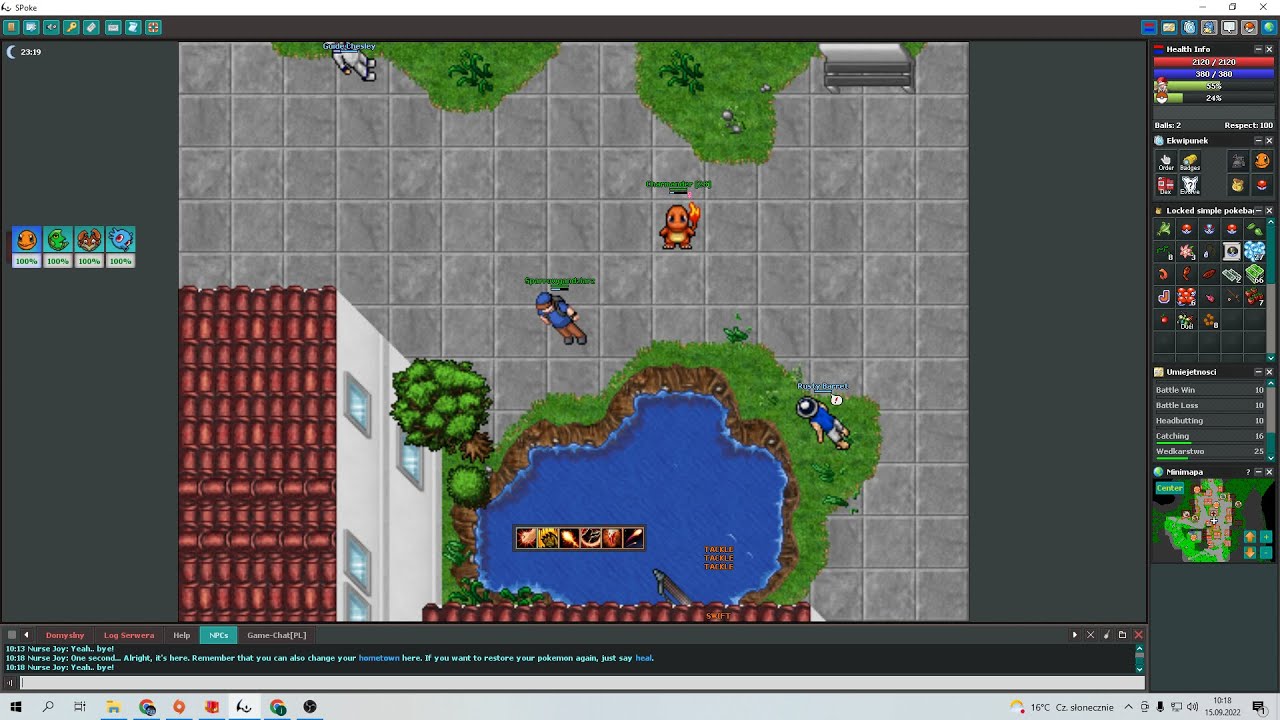
Task: Go down a minimap floor
Action: tap(1250, 553)
